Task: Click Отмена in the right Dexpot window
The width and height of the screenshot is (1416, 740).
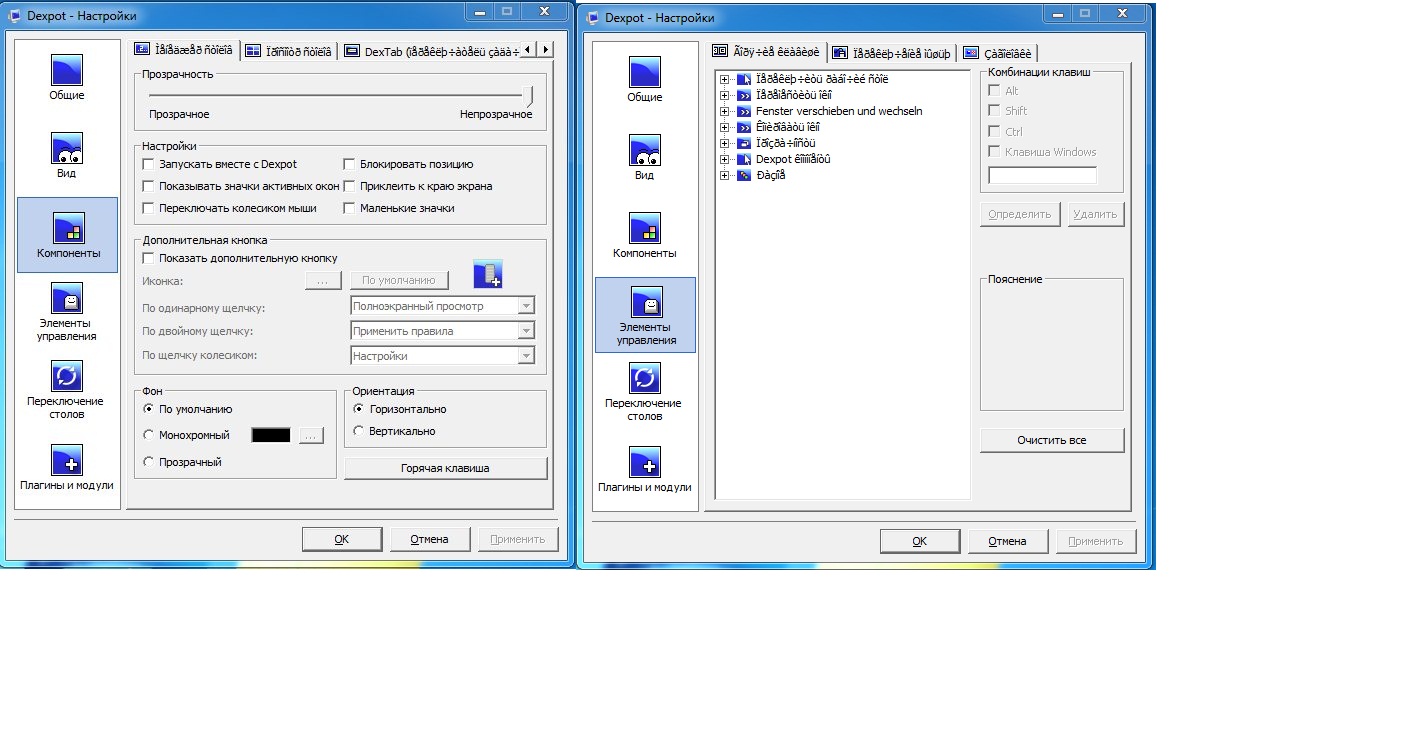Action: (x=1008, y=541)
